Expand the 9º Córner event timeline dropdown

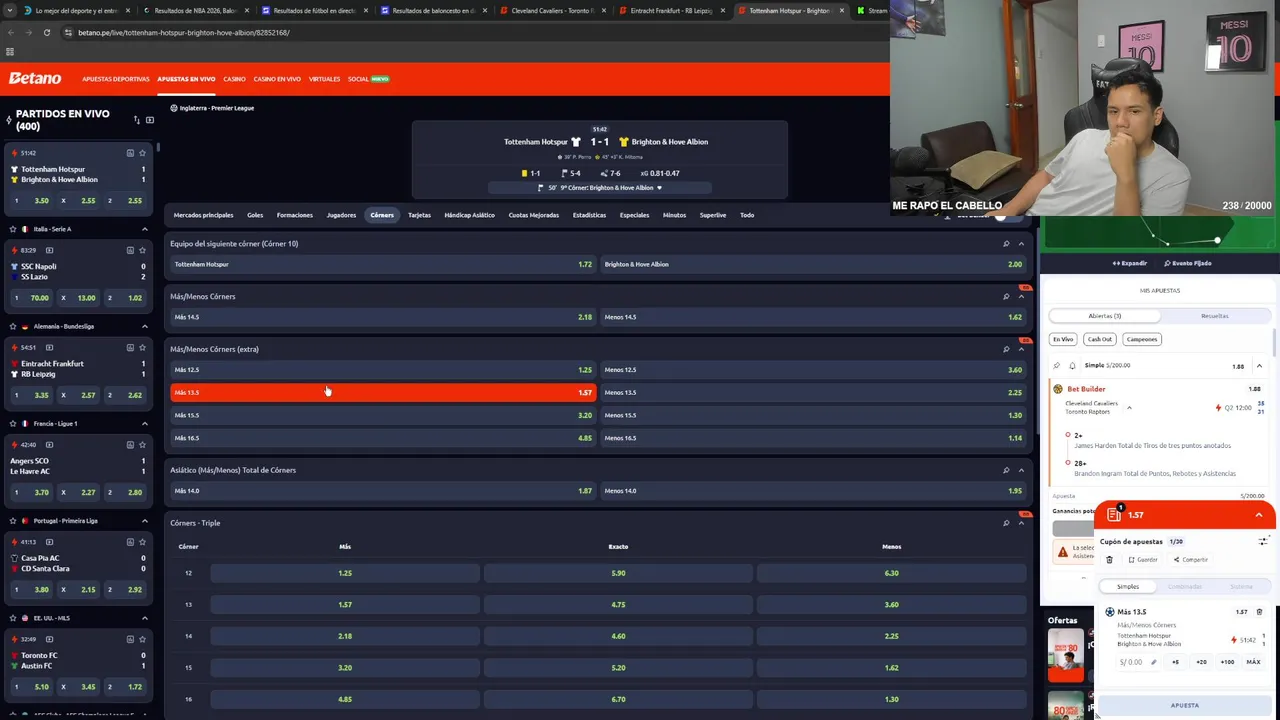pyautogui.click(x=659, y=188)
